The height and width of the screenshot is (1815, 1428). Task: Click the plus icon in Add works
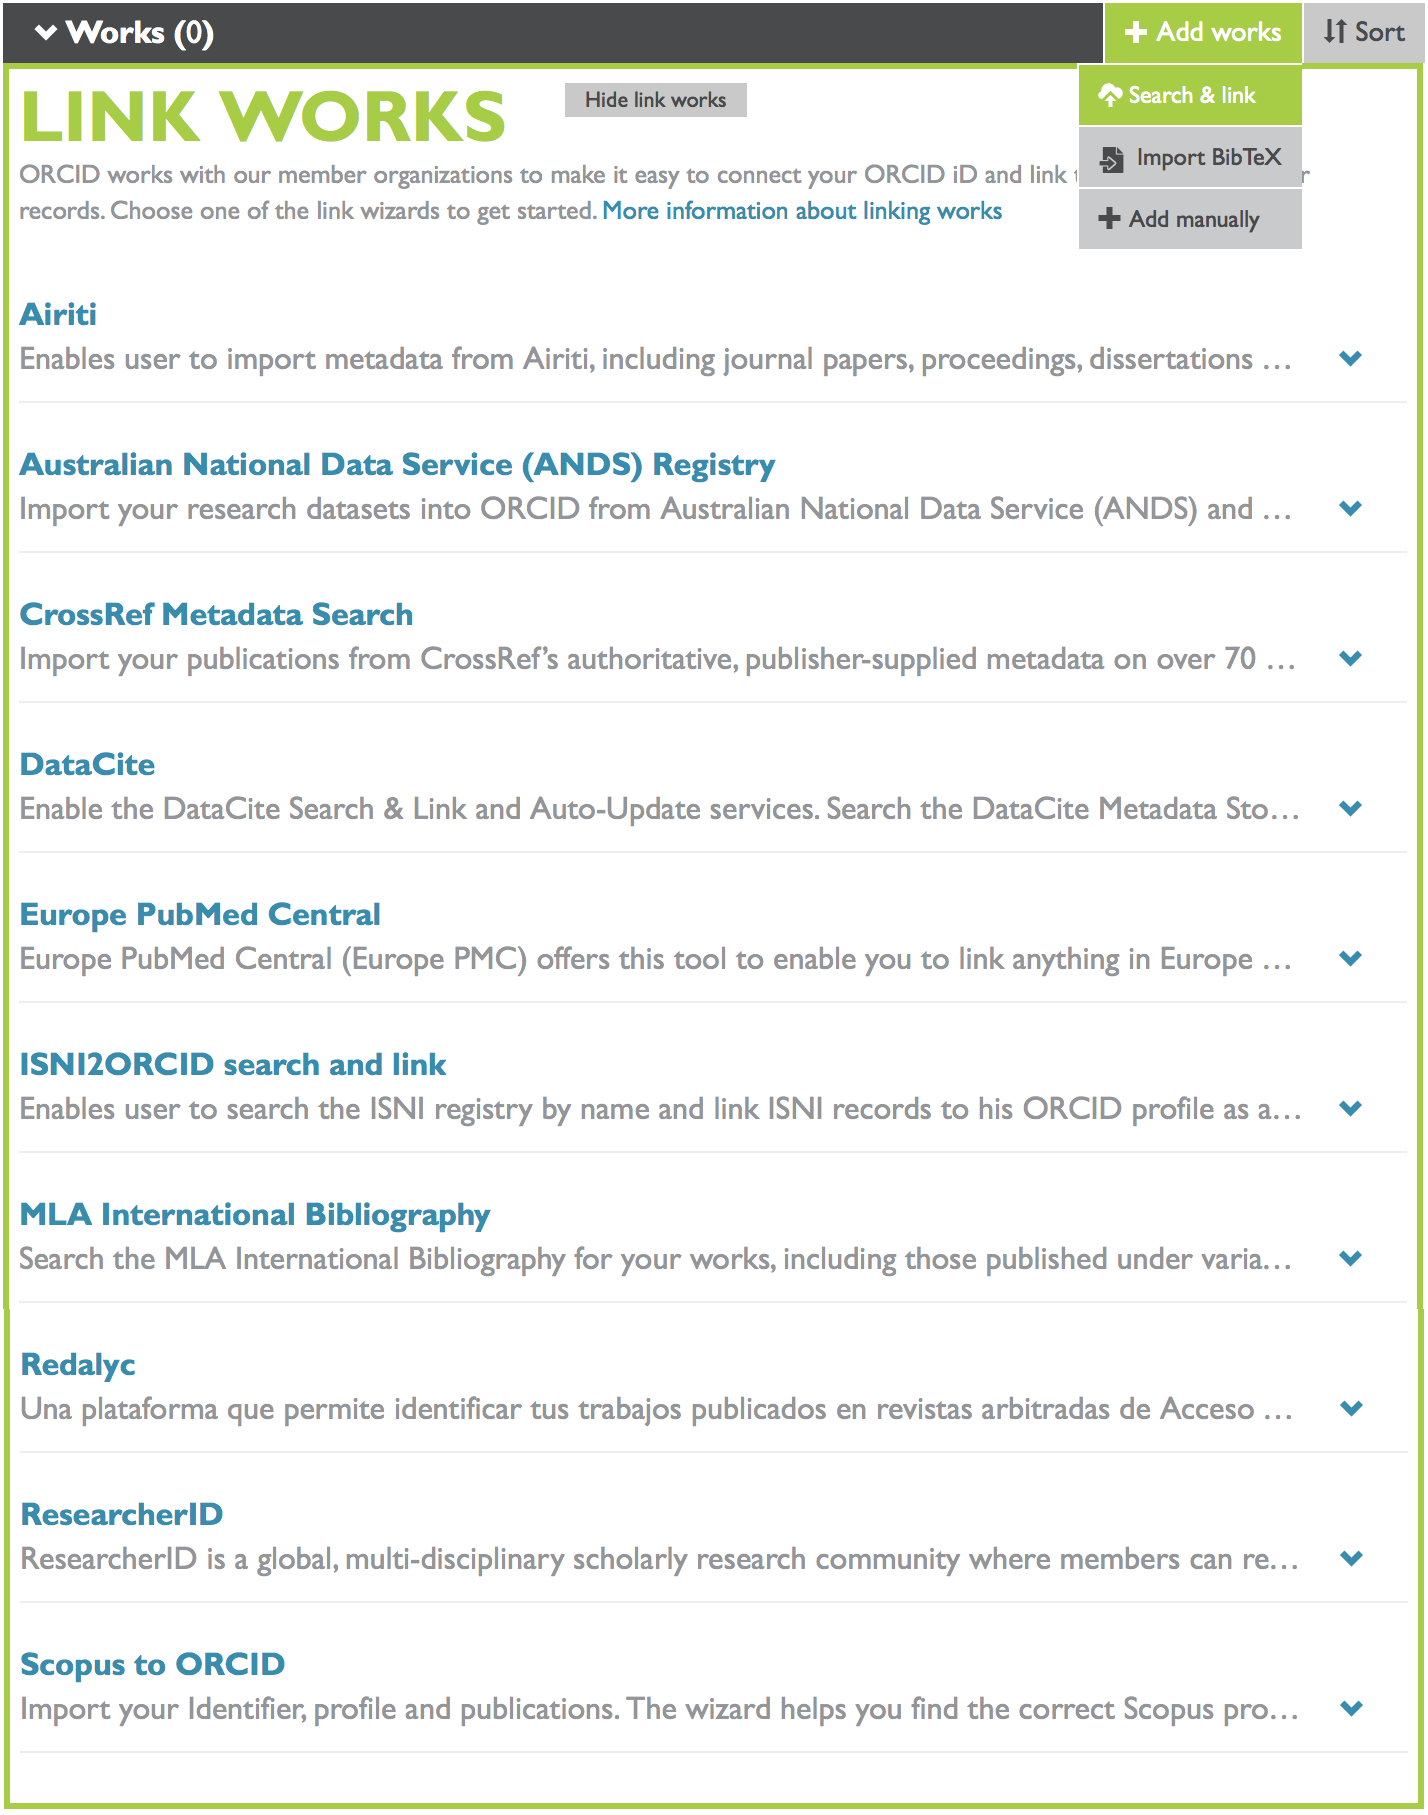tap(1135, 33)
